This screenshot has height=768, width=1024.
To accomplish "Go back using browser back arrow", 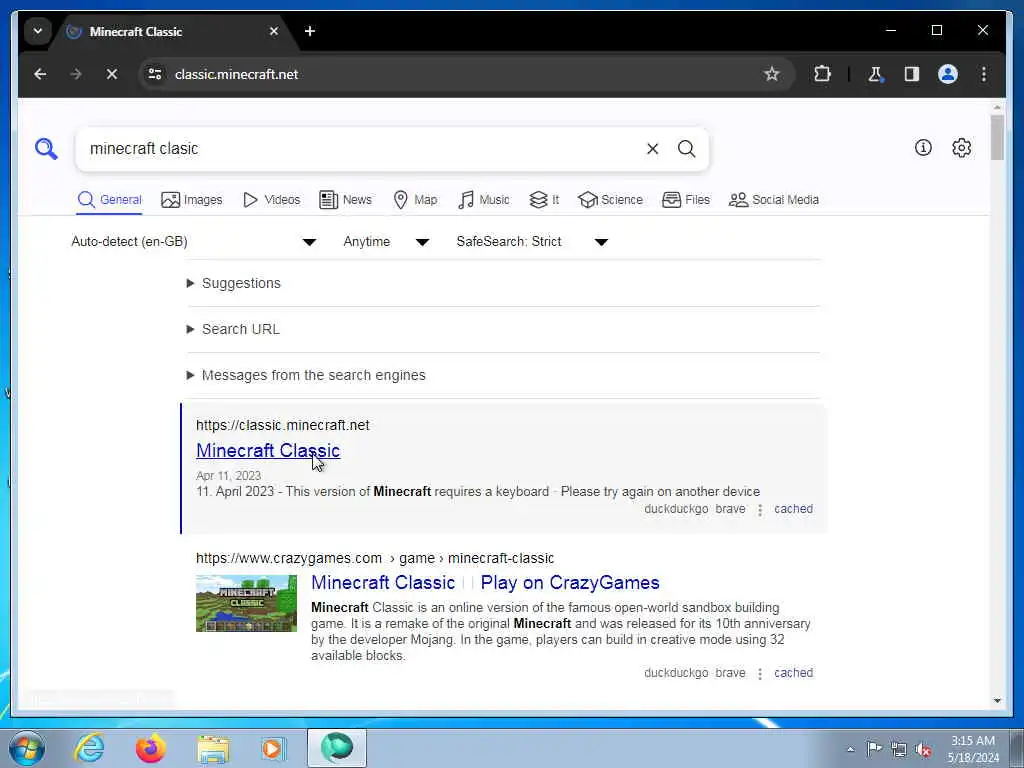I will tap(40, 74).
